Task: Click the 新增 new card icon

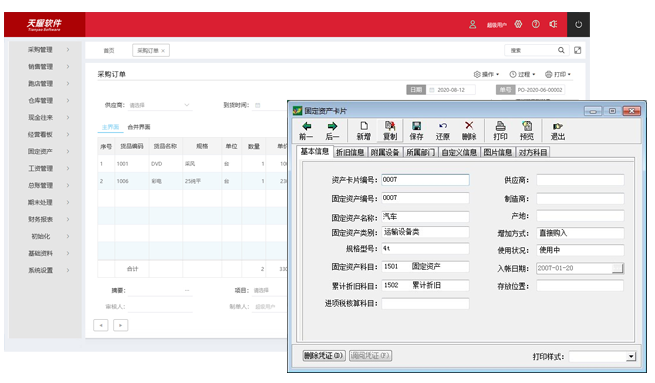Action: [x=364, y=126]
